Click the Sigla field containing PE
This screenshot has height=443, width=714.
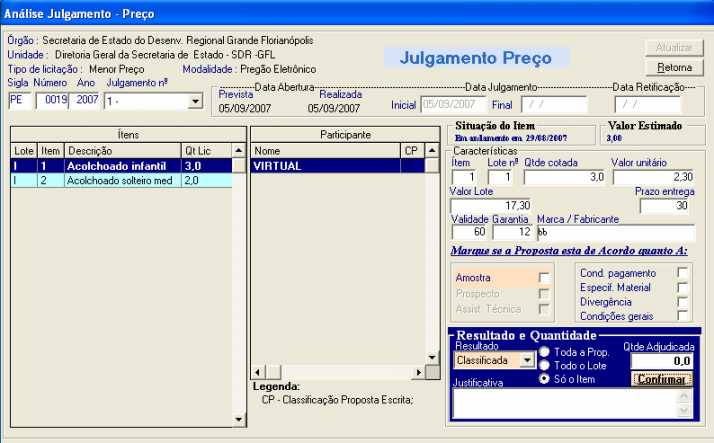(x=20, y=101)
